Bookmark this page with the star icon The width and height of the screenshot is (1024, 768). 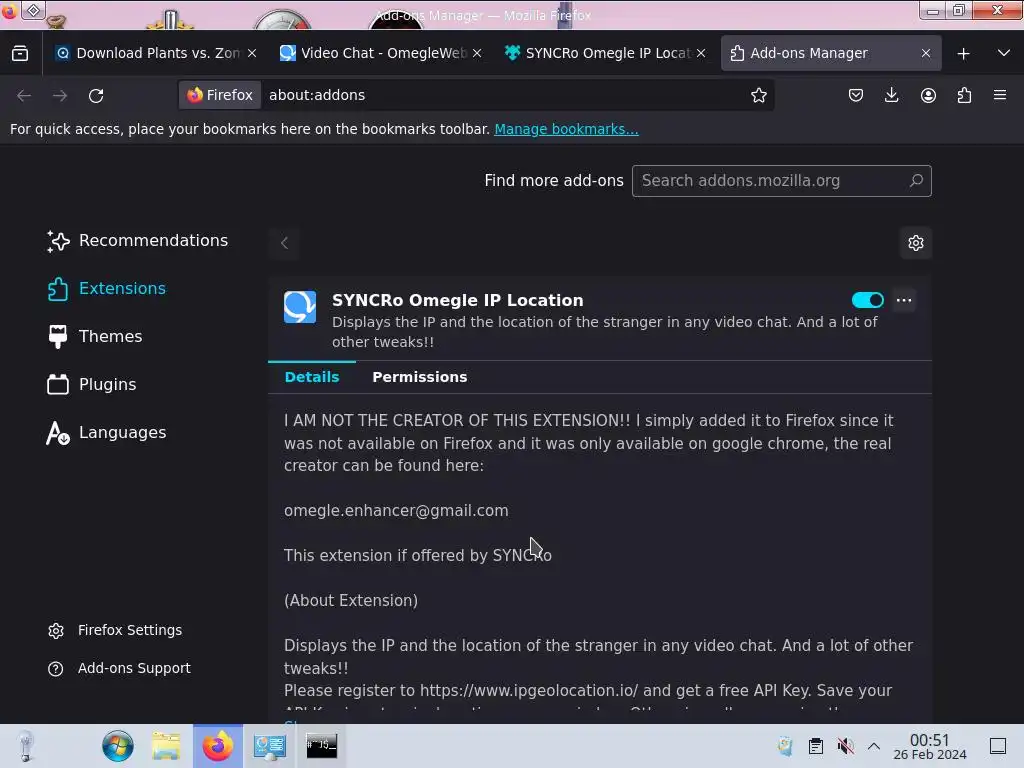(x=758, y=95)
